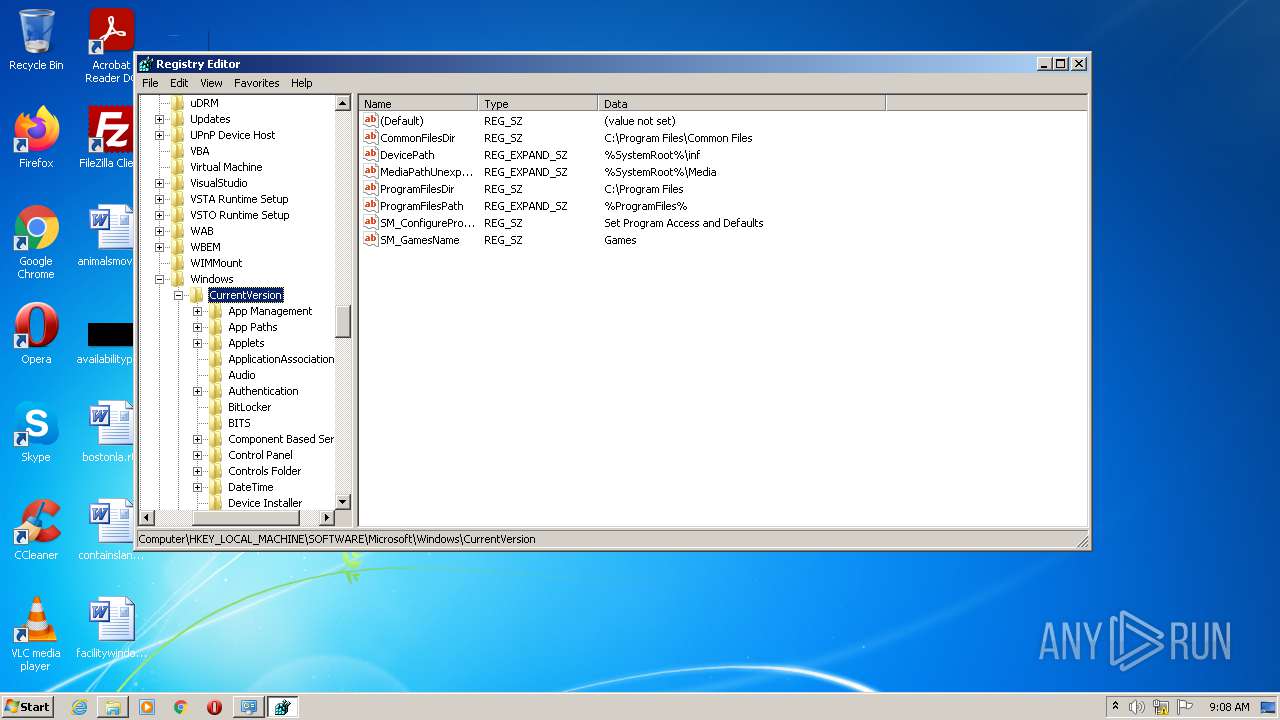Launch Firefox from the desktop

coord(36,137)
